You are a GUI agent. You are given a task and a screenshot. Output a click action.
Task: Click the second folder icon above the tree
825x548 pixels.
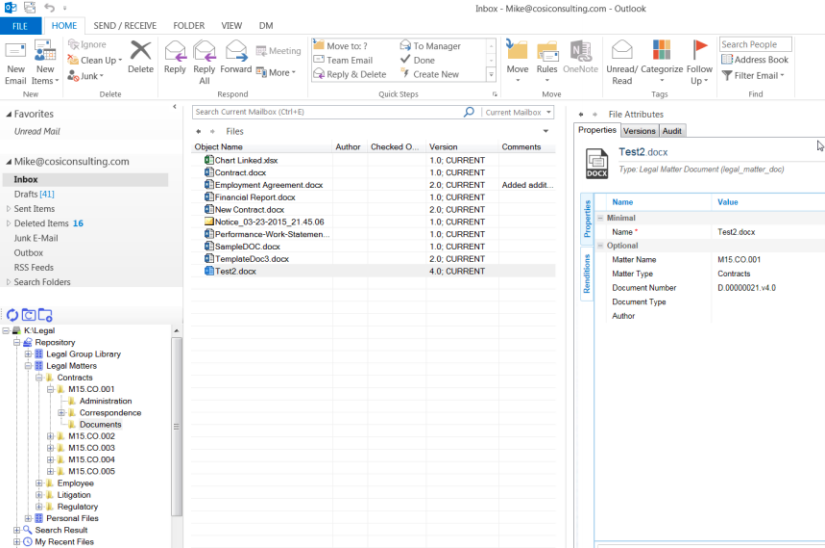(x=29, y=315)
